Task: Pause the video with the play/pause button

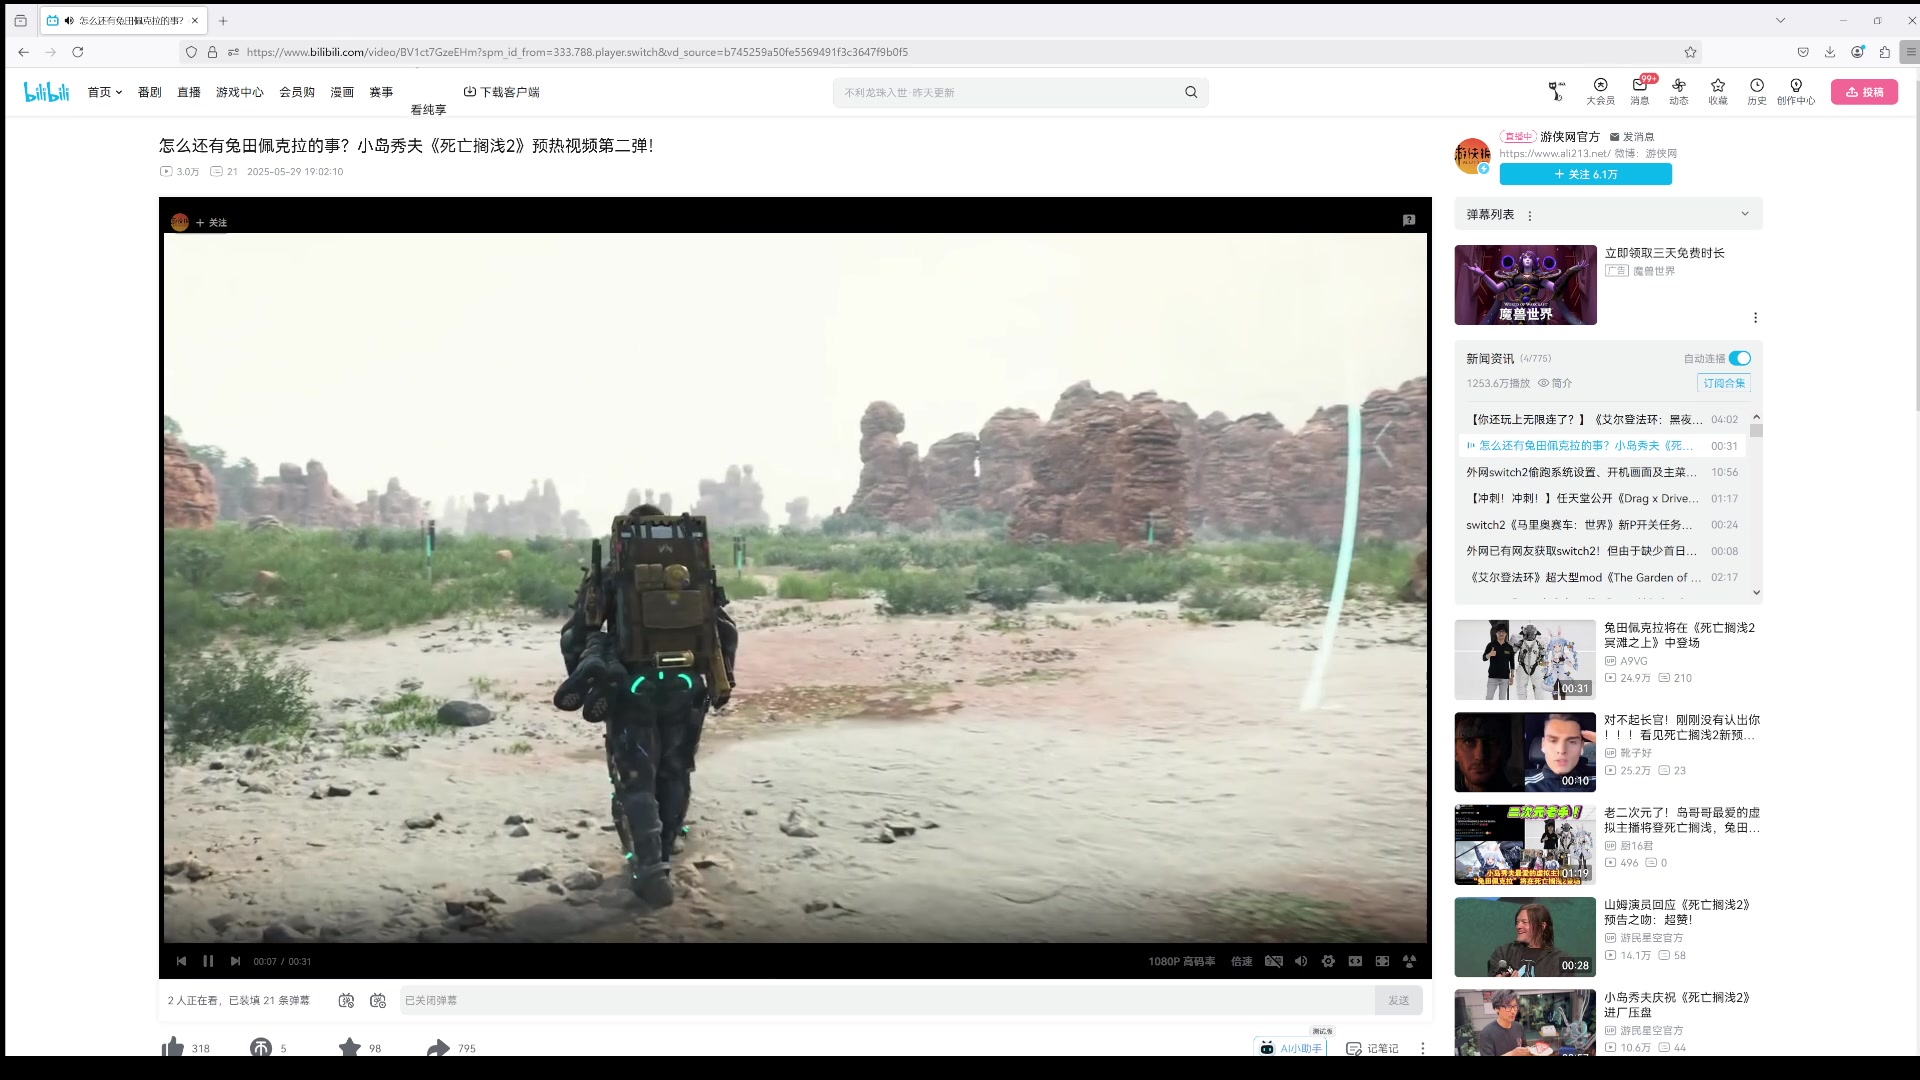Action: click(208, 961)
